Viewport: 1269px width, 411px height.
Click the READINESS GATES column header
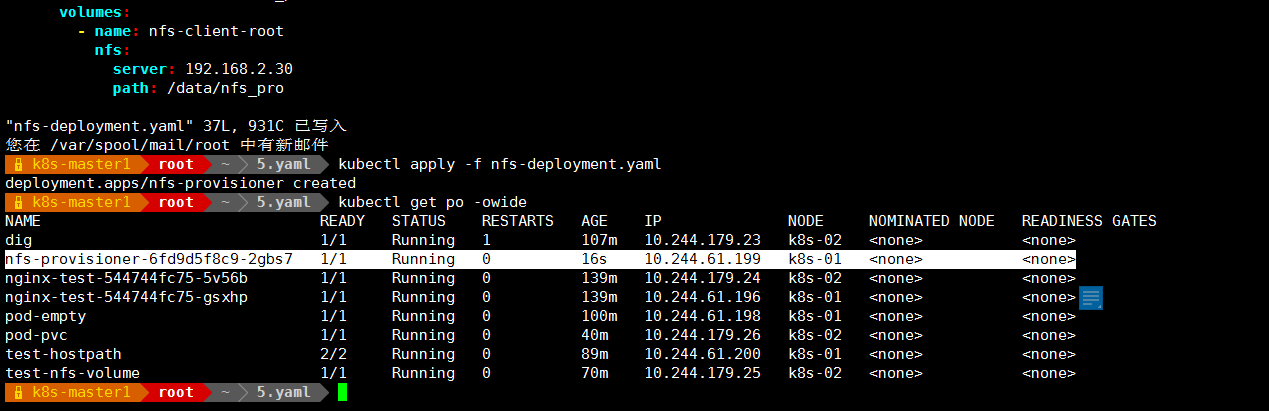(x=1089, y=221)
